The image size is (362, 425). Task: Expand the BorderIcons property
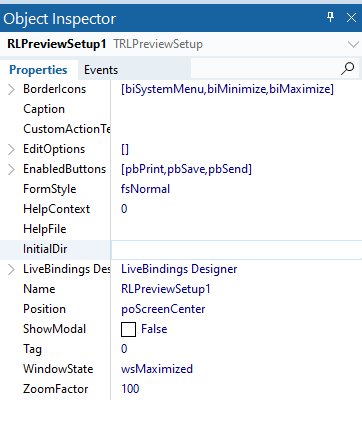pyautogui.click(x=11, y=89)
